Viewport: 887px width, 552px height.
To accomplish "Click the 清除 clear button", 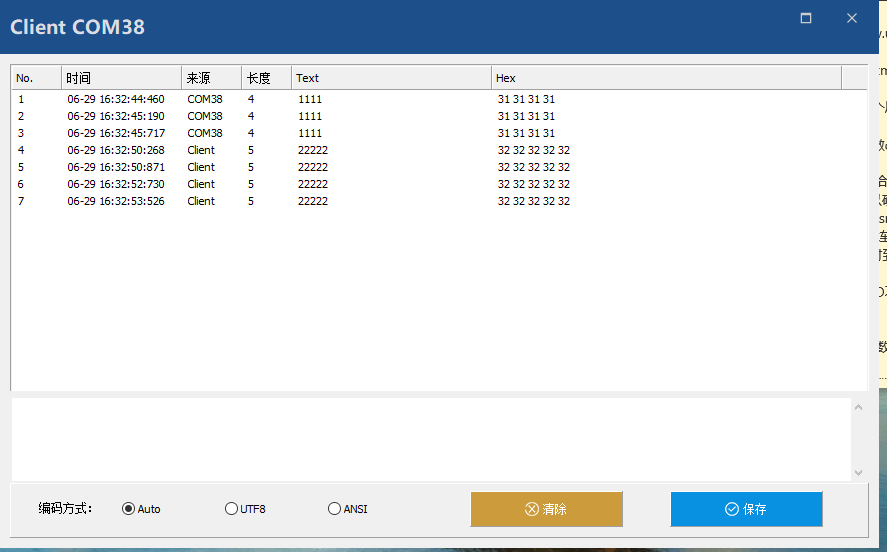I will 546,509.
